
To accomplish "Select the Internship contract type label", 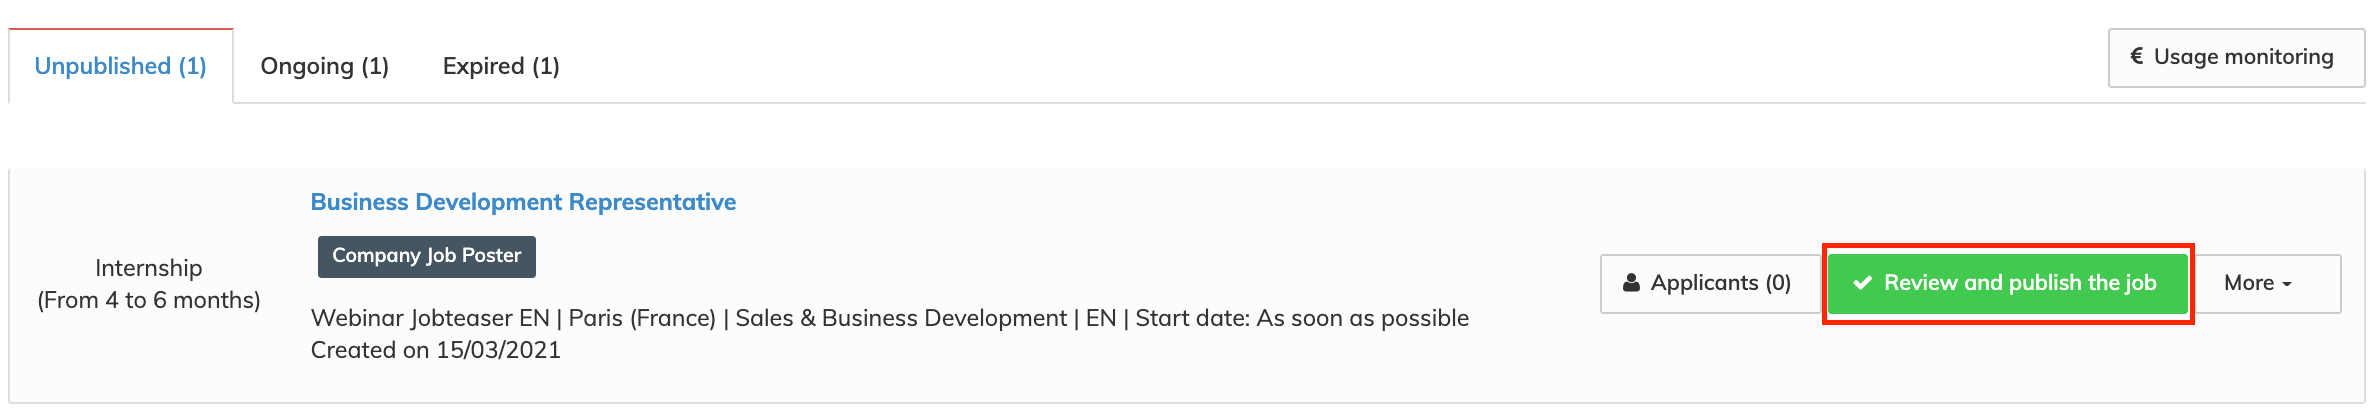I will [148, 268].
